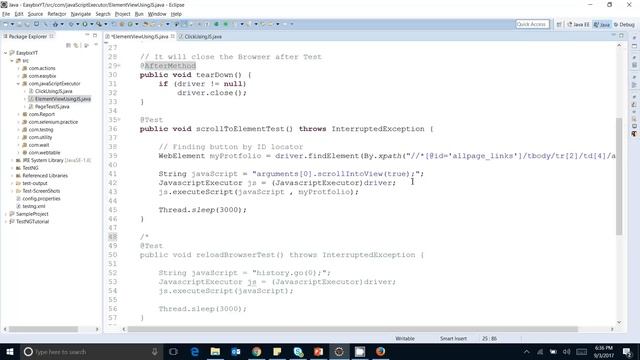
Task: Select the Test-ScreenShots folder
Action: pyautogui.click(x=41, y=191)
